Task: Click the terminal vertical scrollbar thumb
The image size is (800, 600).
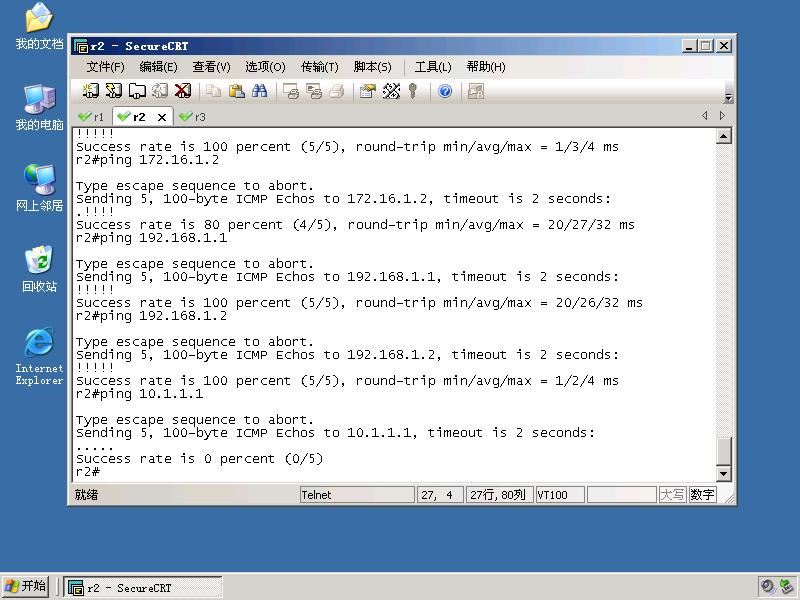Action: [x=723, y=451]
